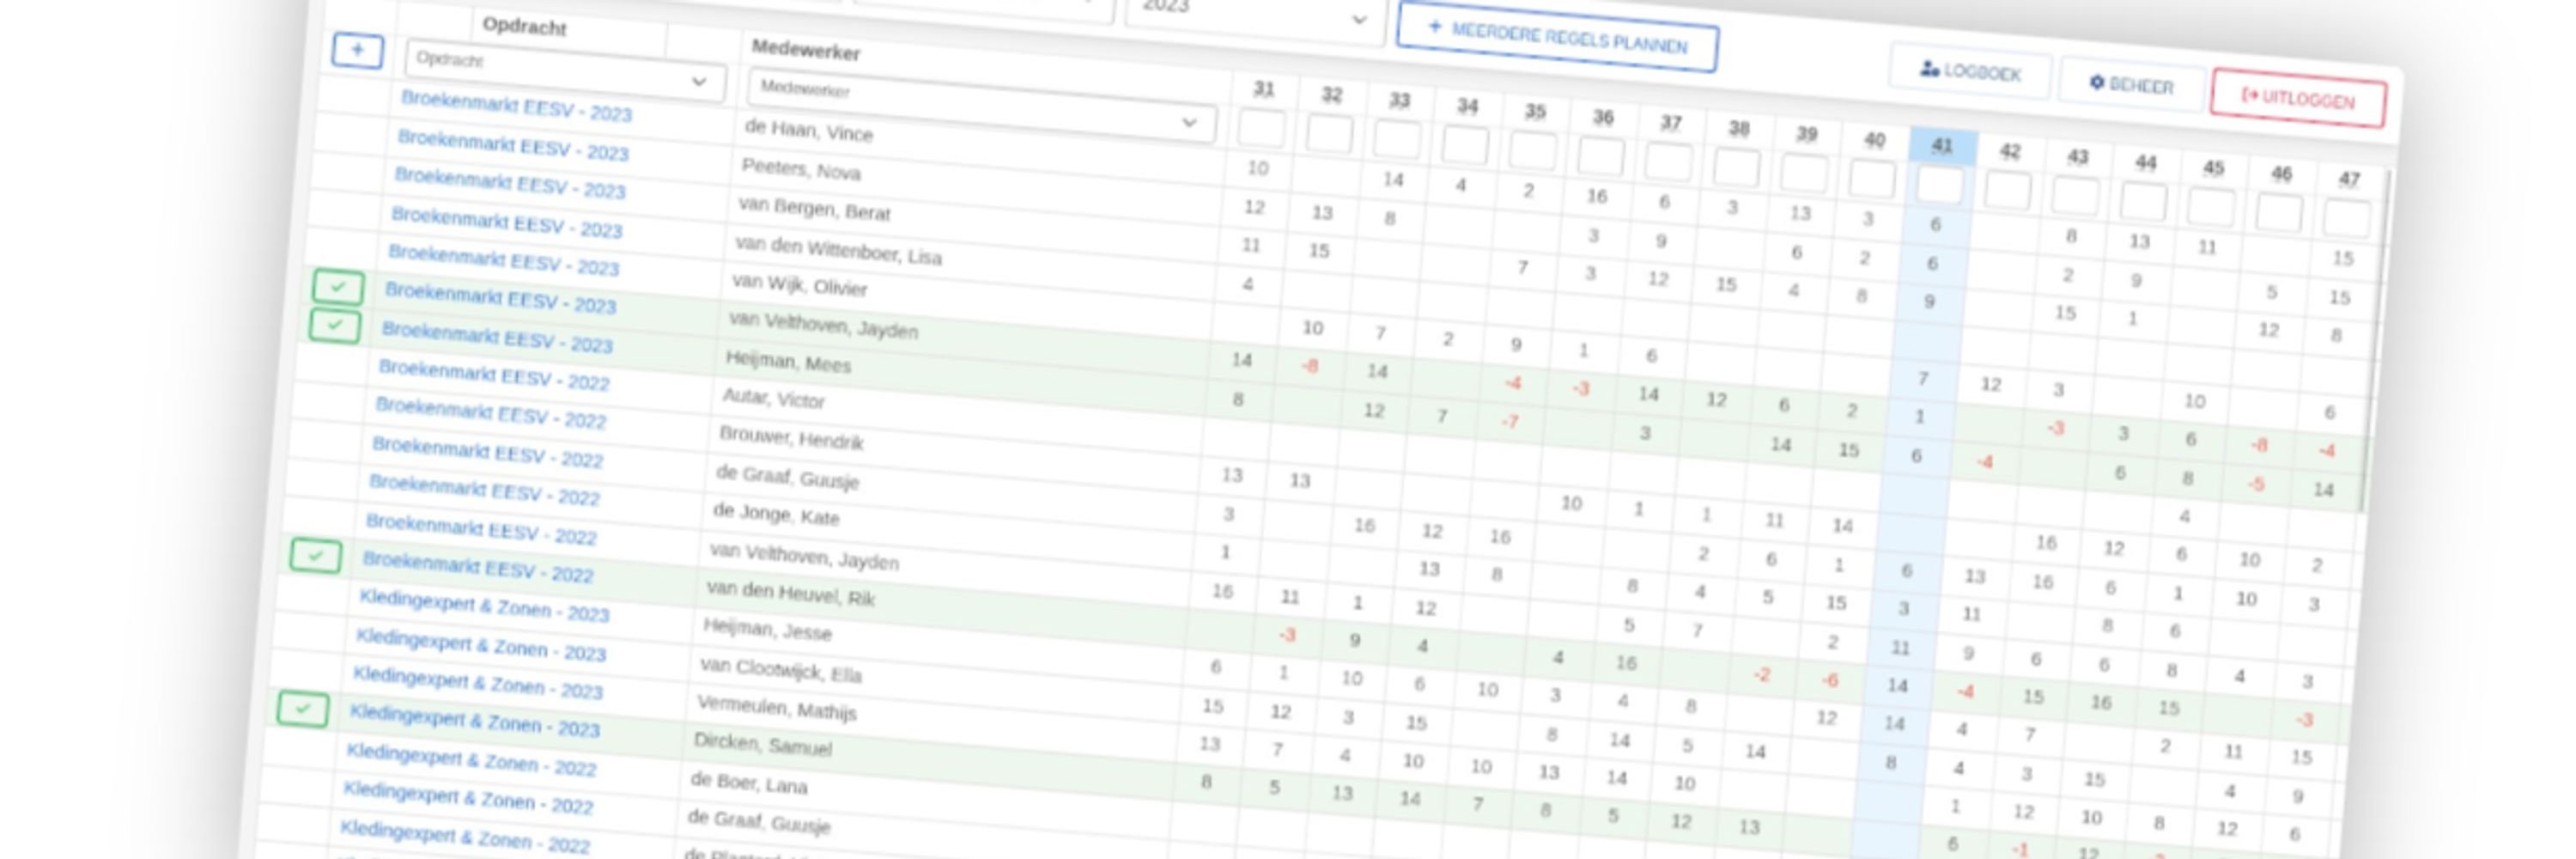The width and height of the screenshot is (2576, 859).
Task: Click Meerdere regels plannen button
Action: pos(1557,38)
